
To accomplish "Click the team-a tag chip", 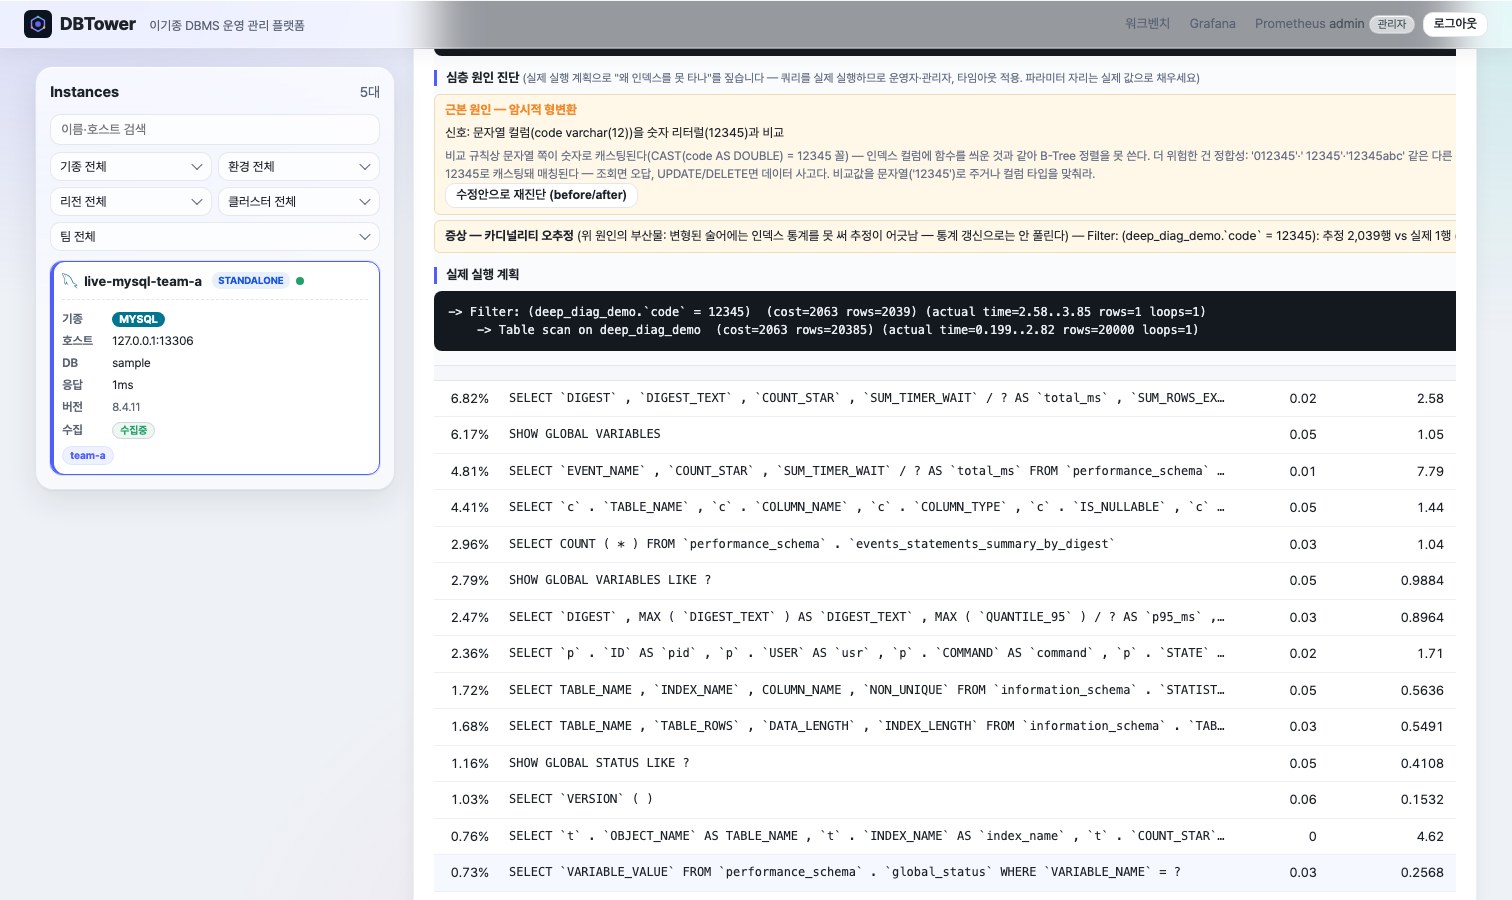I will click(x=88, y=455).
